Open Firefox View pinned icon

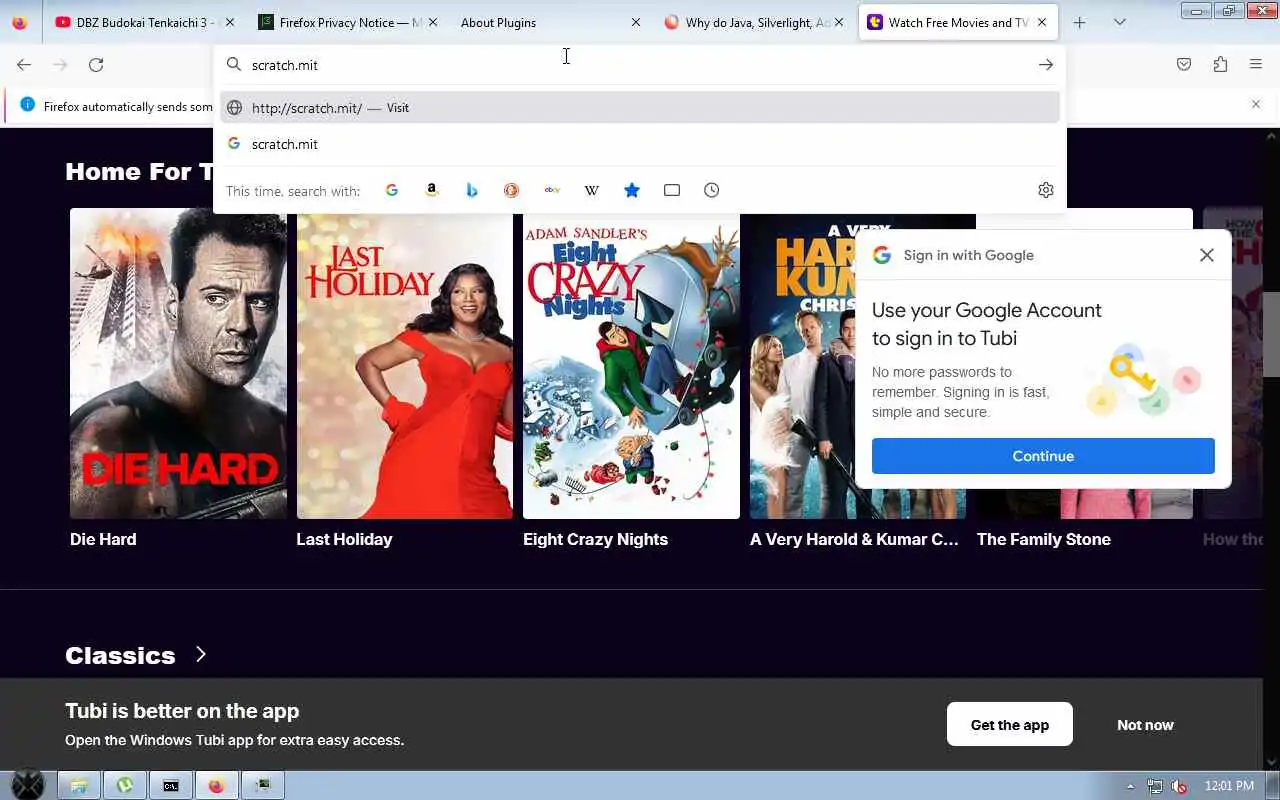tap(20, 22)
